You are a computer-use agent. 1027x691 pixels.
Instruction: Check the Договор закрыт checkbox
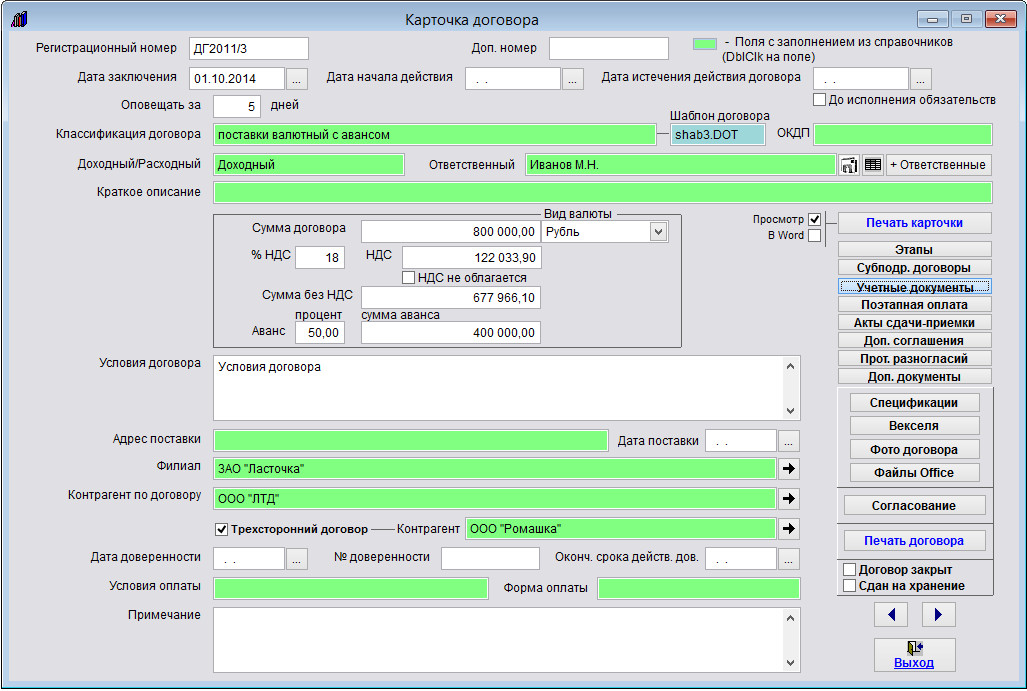849,570
